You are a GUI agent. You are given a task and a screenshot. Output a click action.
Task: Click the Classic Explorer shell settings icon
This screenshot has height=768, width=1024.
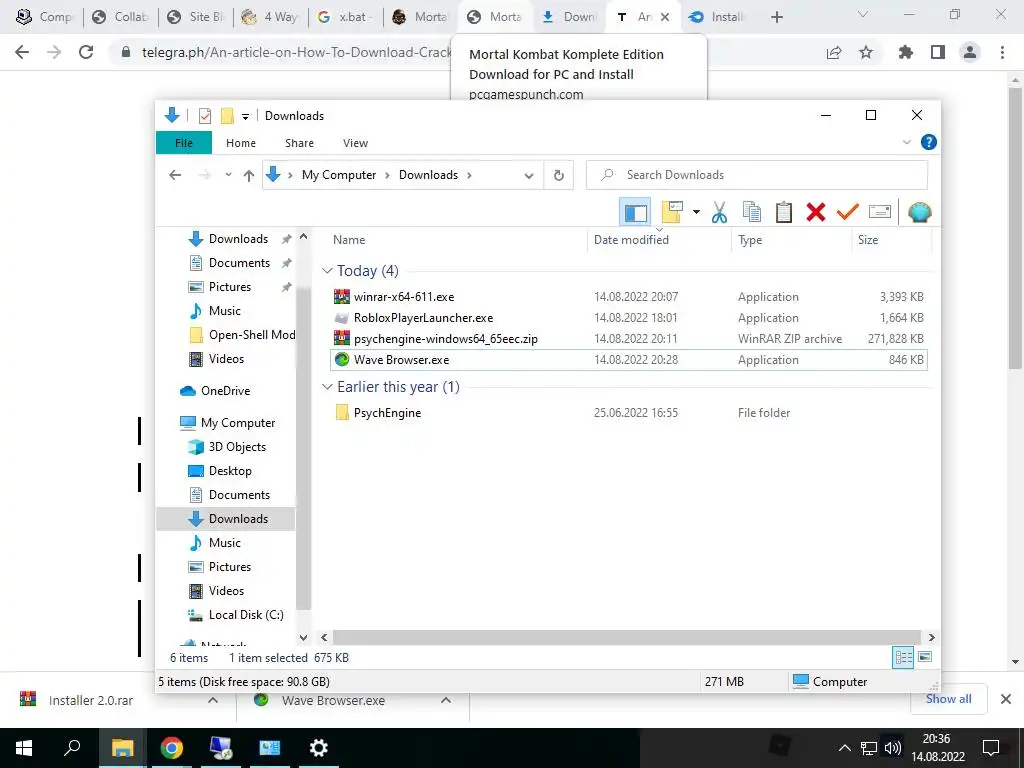pyautogui.click(x=919, y=212)
